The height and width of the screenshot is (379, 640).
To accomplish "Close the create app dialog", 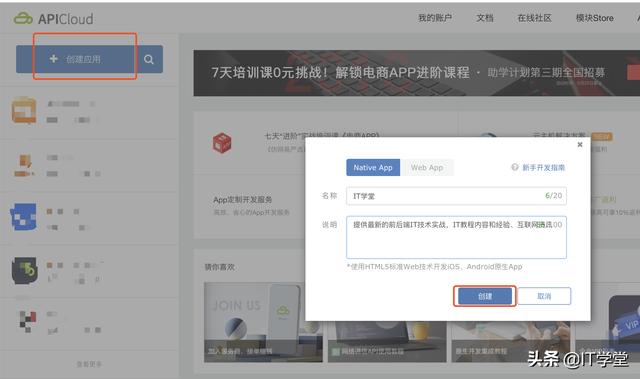I will point(580,144).
